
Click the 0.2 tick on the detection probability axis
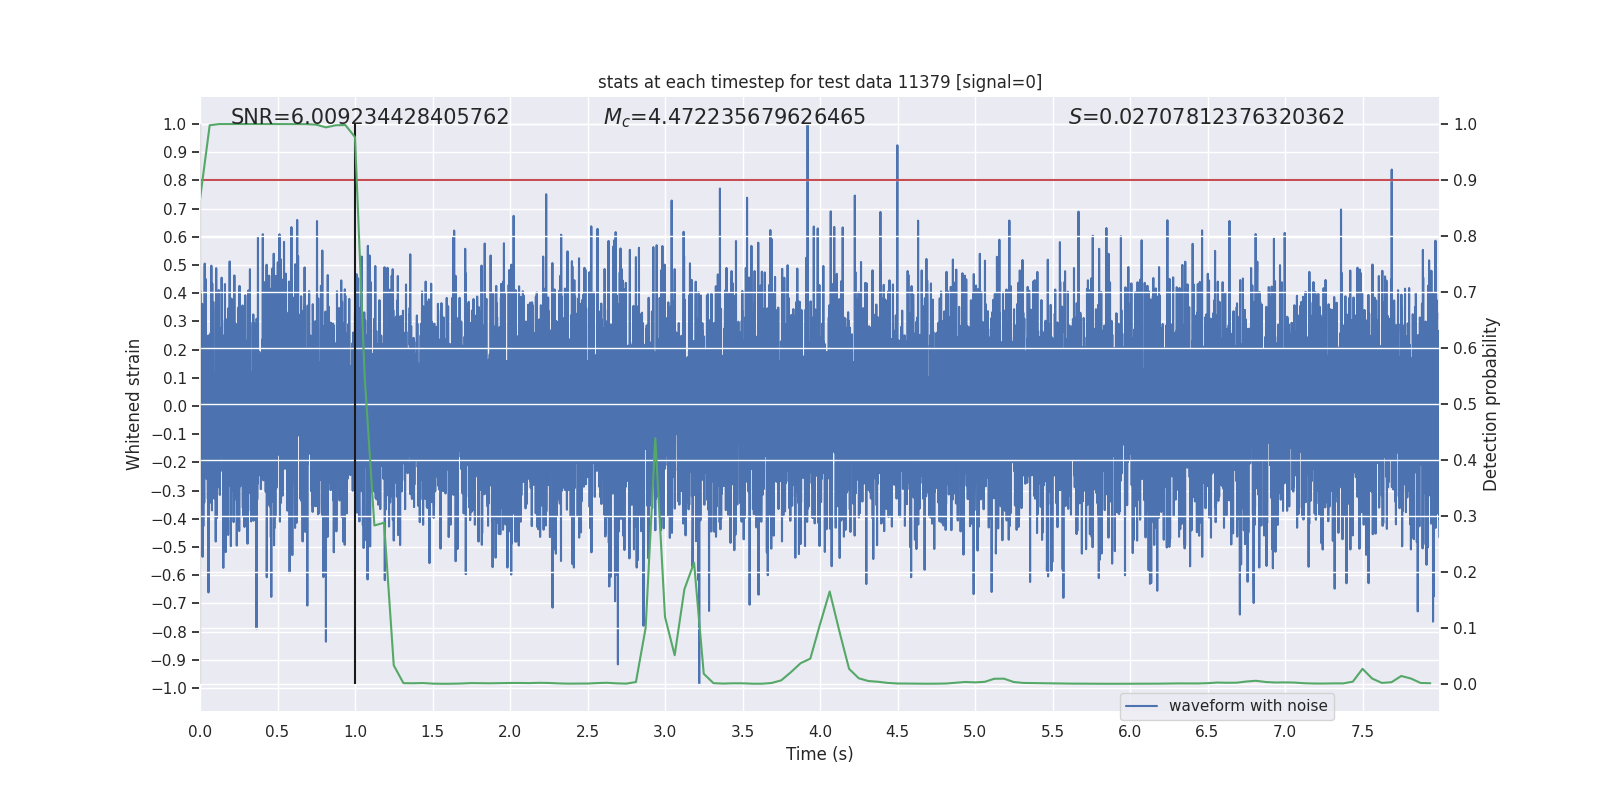(1465, 573)
